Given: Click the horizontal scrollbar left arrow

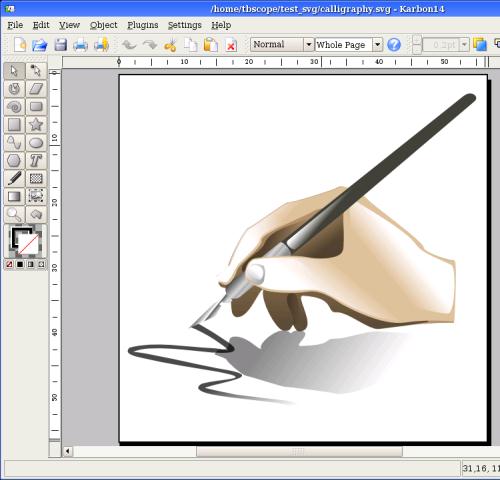Looking at the screenshot, I should (x=68, y=452).
